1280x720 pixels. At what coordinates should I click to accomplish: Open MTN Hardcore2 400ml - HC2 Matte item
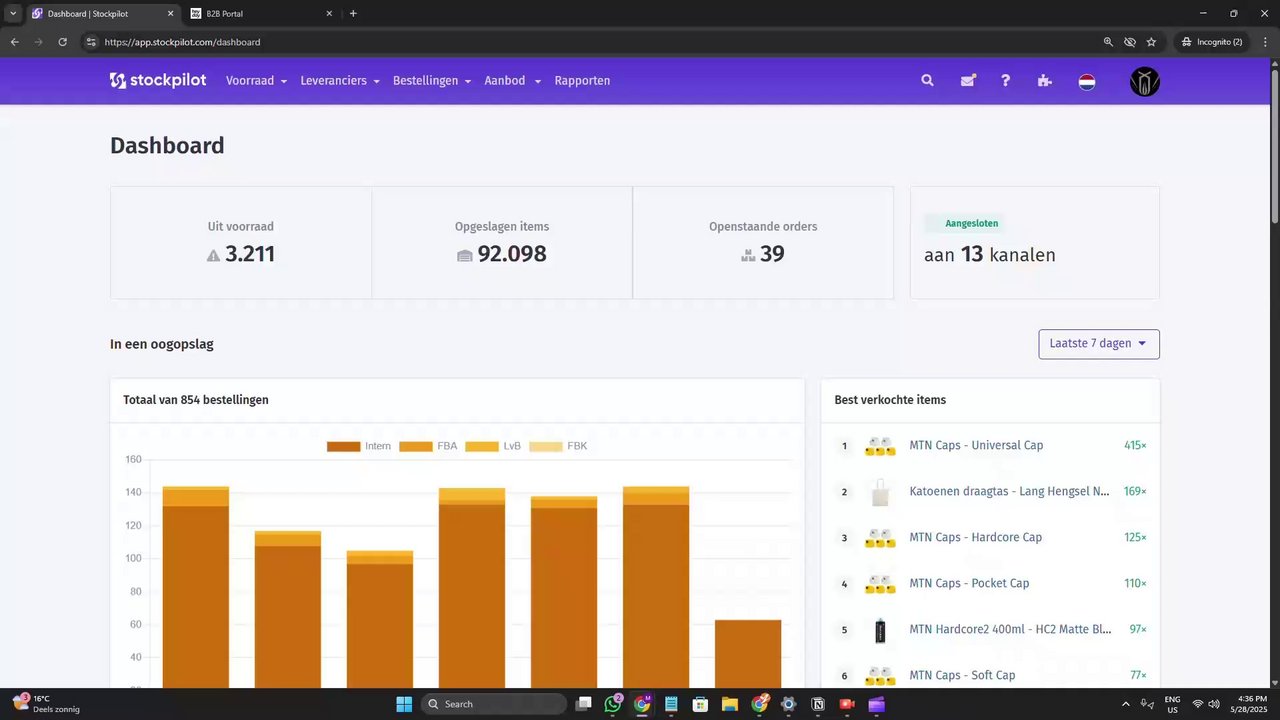[1010, 629]
